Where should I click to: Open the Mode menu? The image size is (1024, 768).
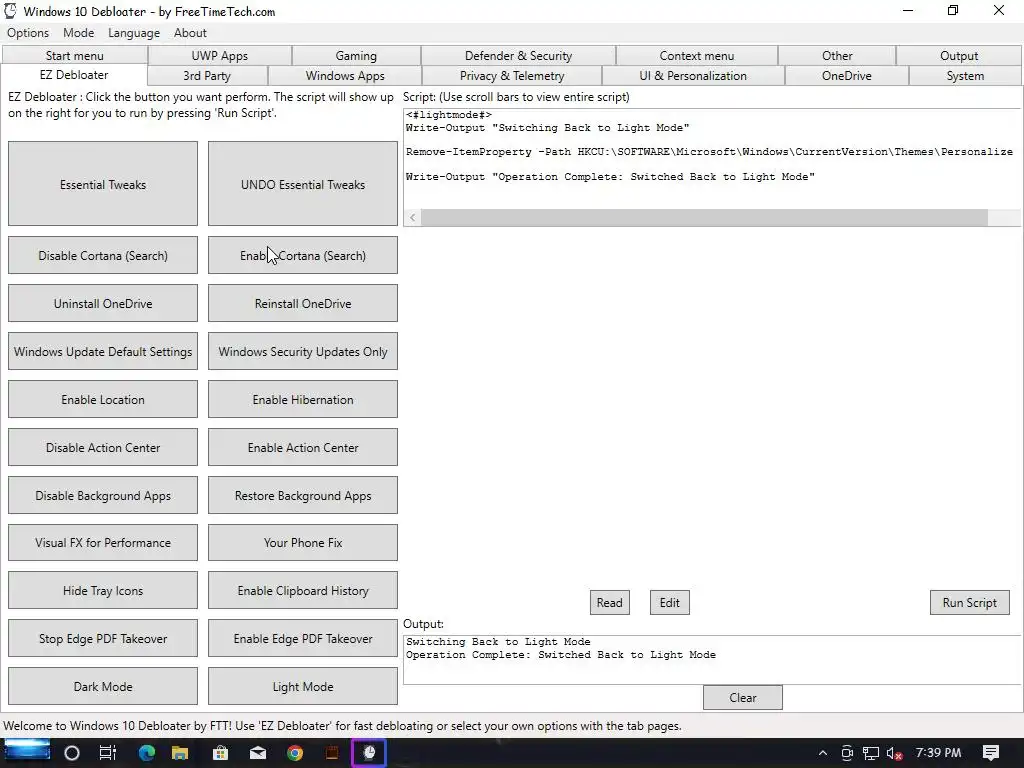click(78, 33)
